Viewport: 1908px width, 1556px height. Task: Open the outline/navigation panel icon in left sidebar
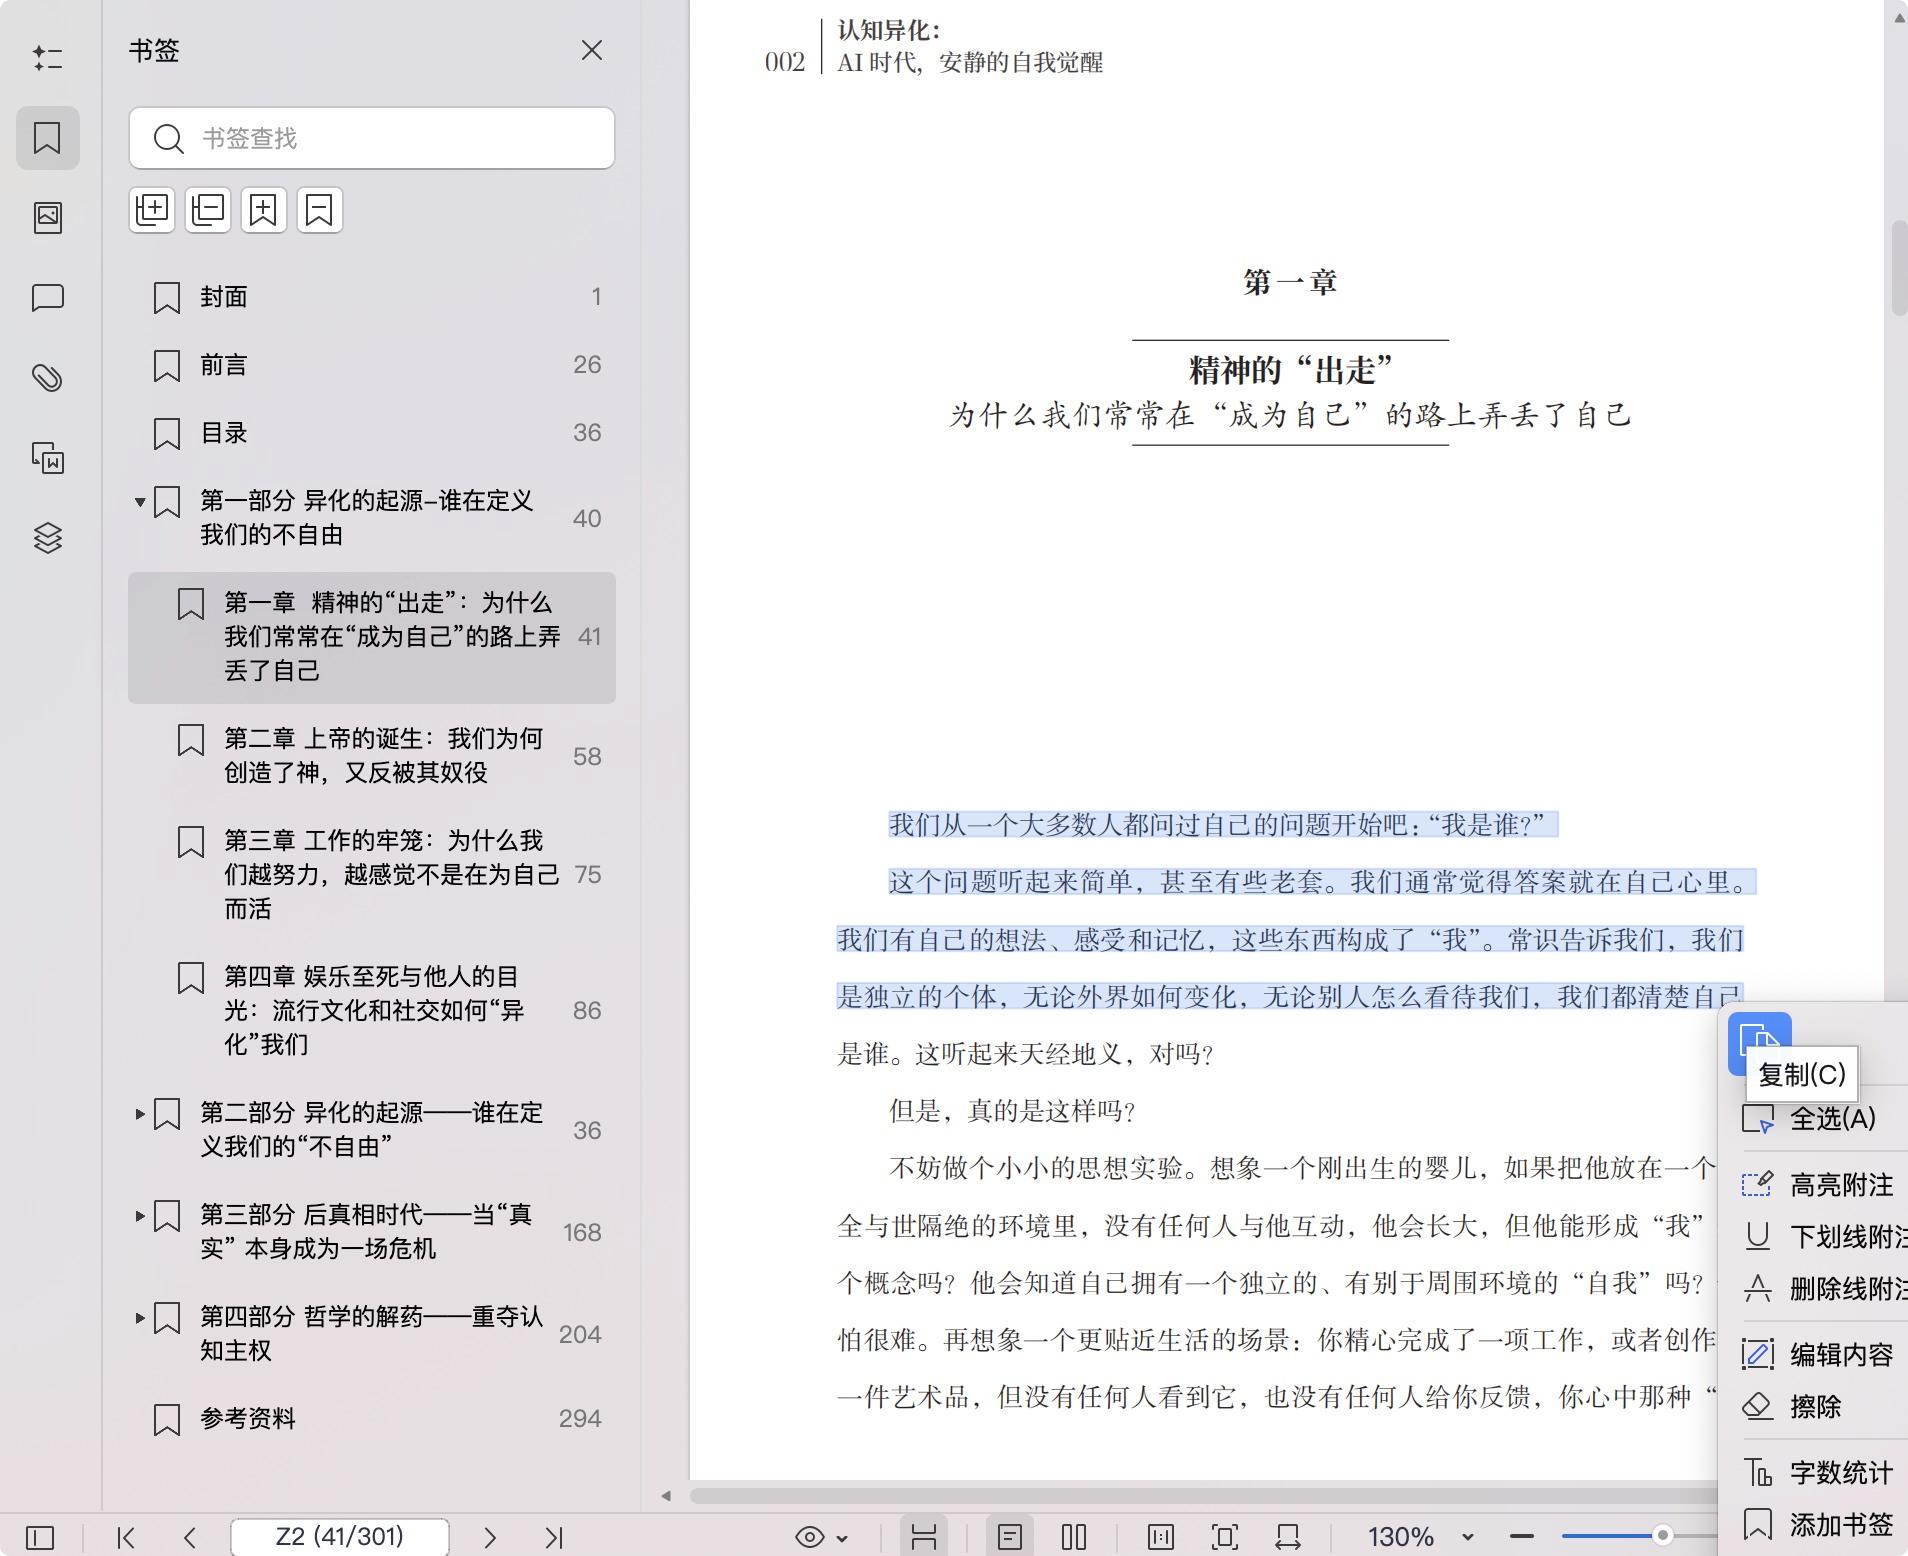click(47, 58)
